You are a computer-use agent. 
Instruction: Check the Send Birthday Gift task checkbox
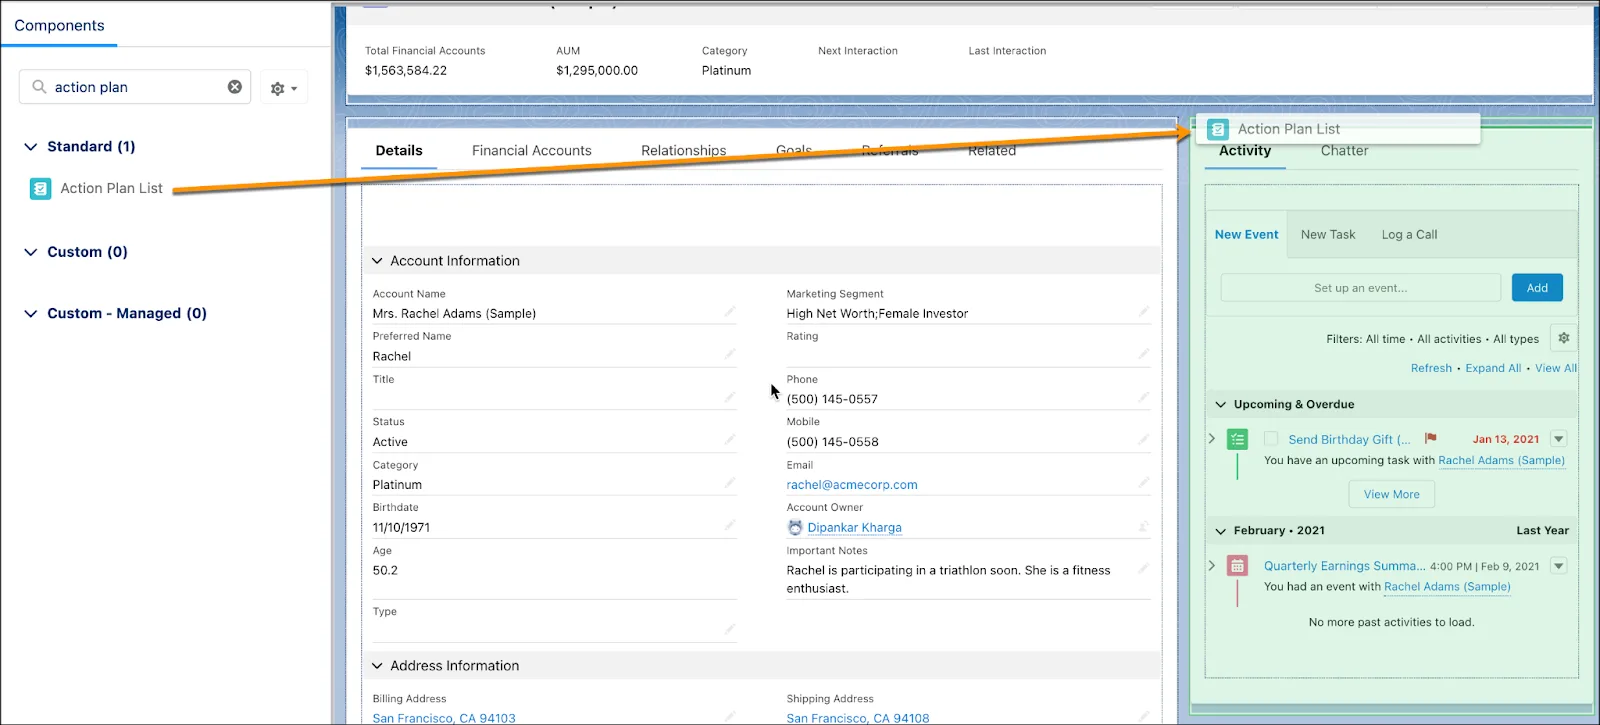(1271, 438)
